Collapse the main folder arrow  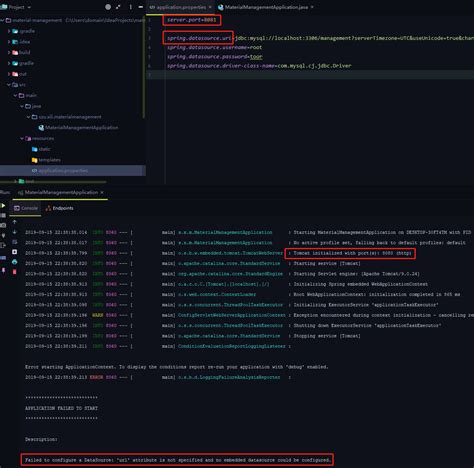15,95
